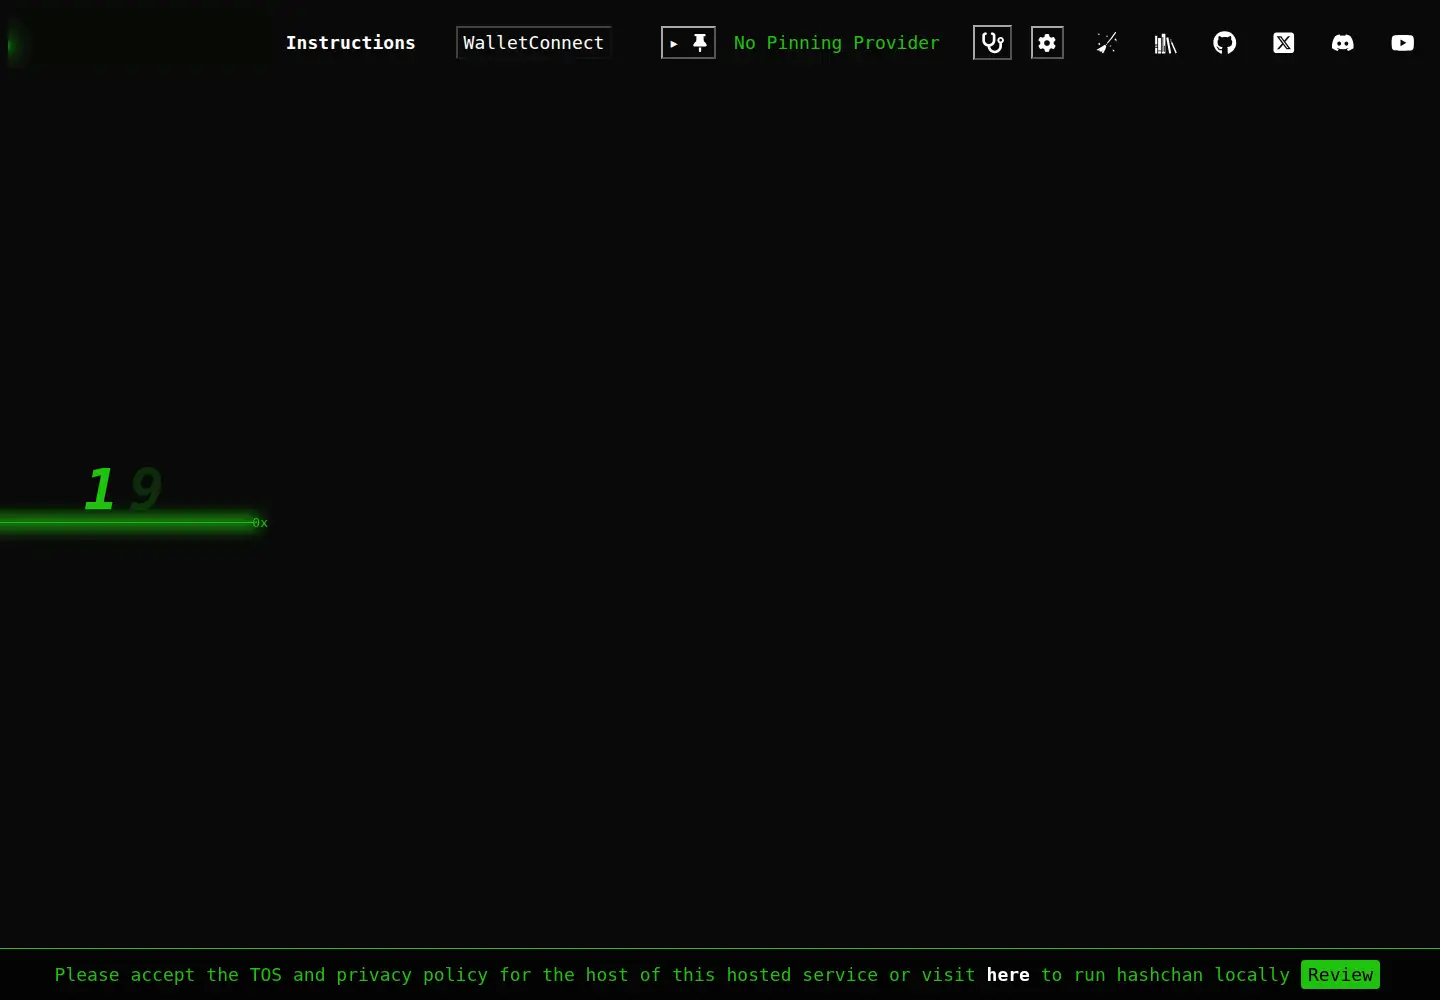Visit the GitHub repository icon

(x=1224, y=43)
